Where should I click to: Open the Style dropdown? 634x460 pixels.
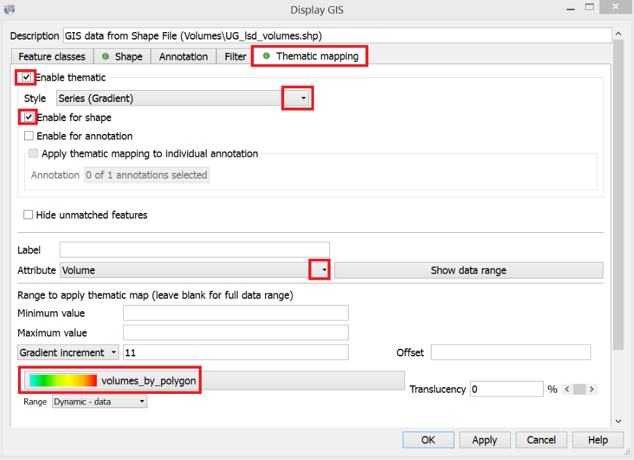pos(298,98)
